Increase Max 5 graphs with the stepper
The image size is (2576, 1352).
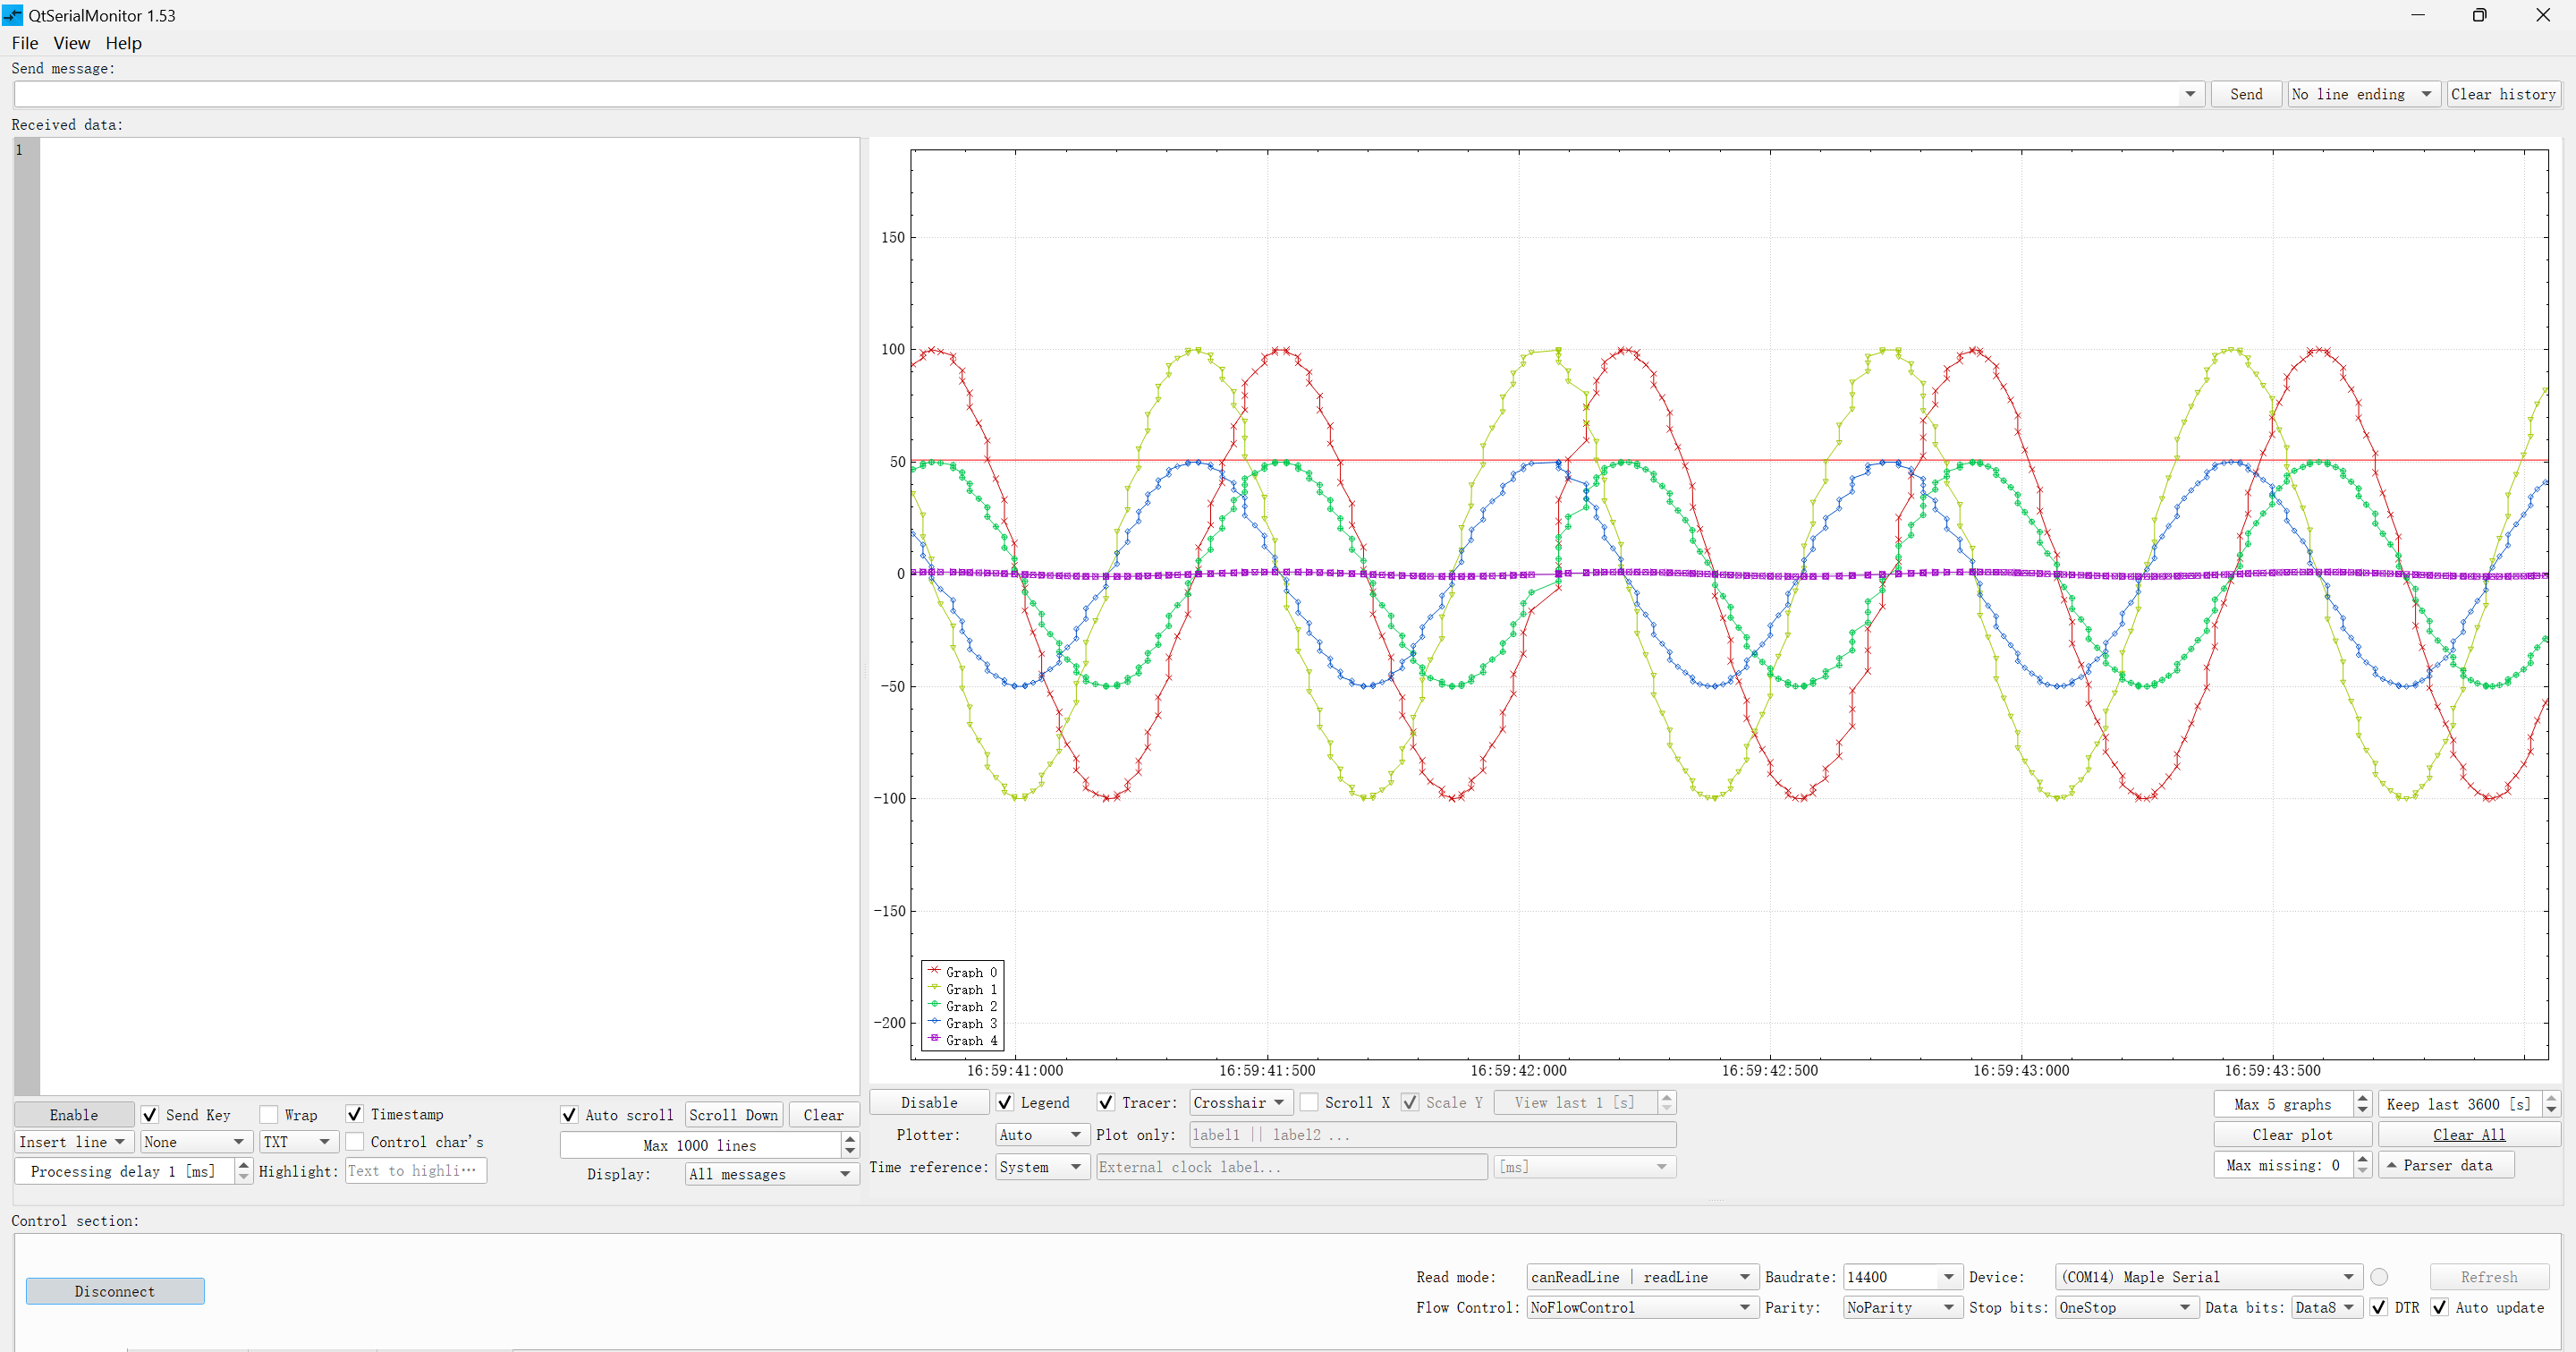[2362, 1098]
